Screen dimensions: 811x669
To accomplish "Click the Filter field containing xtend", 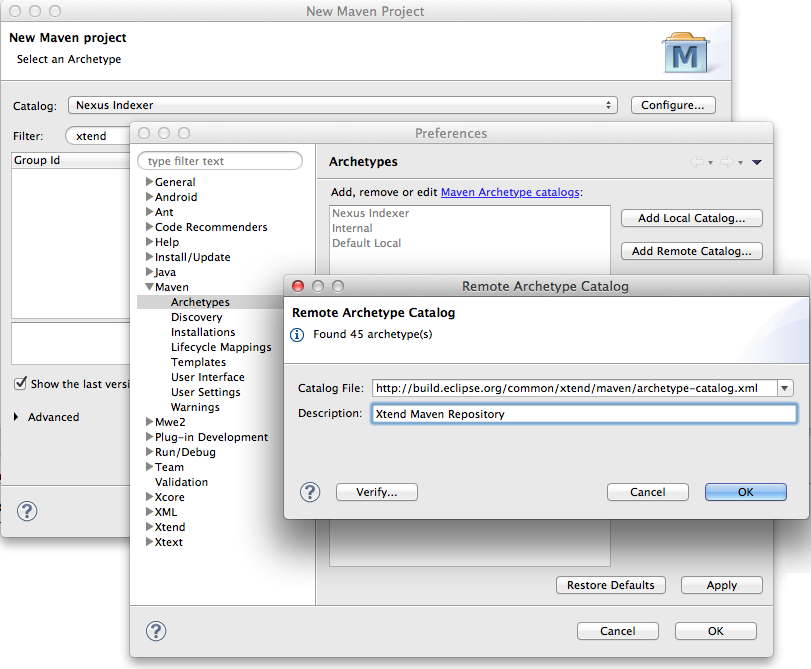I will pyautogui.click(x=98, y=136).
